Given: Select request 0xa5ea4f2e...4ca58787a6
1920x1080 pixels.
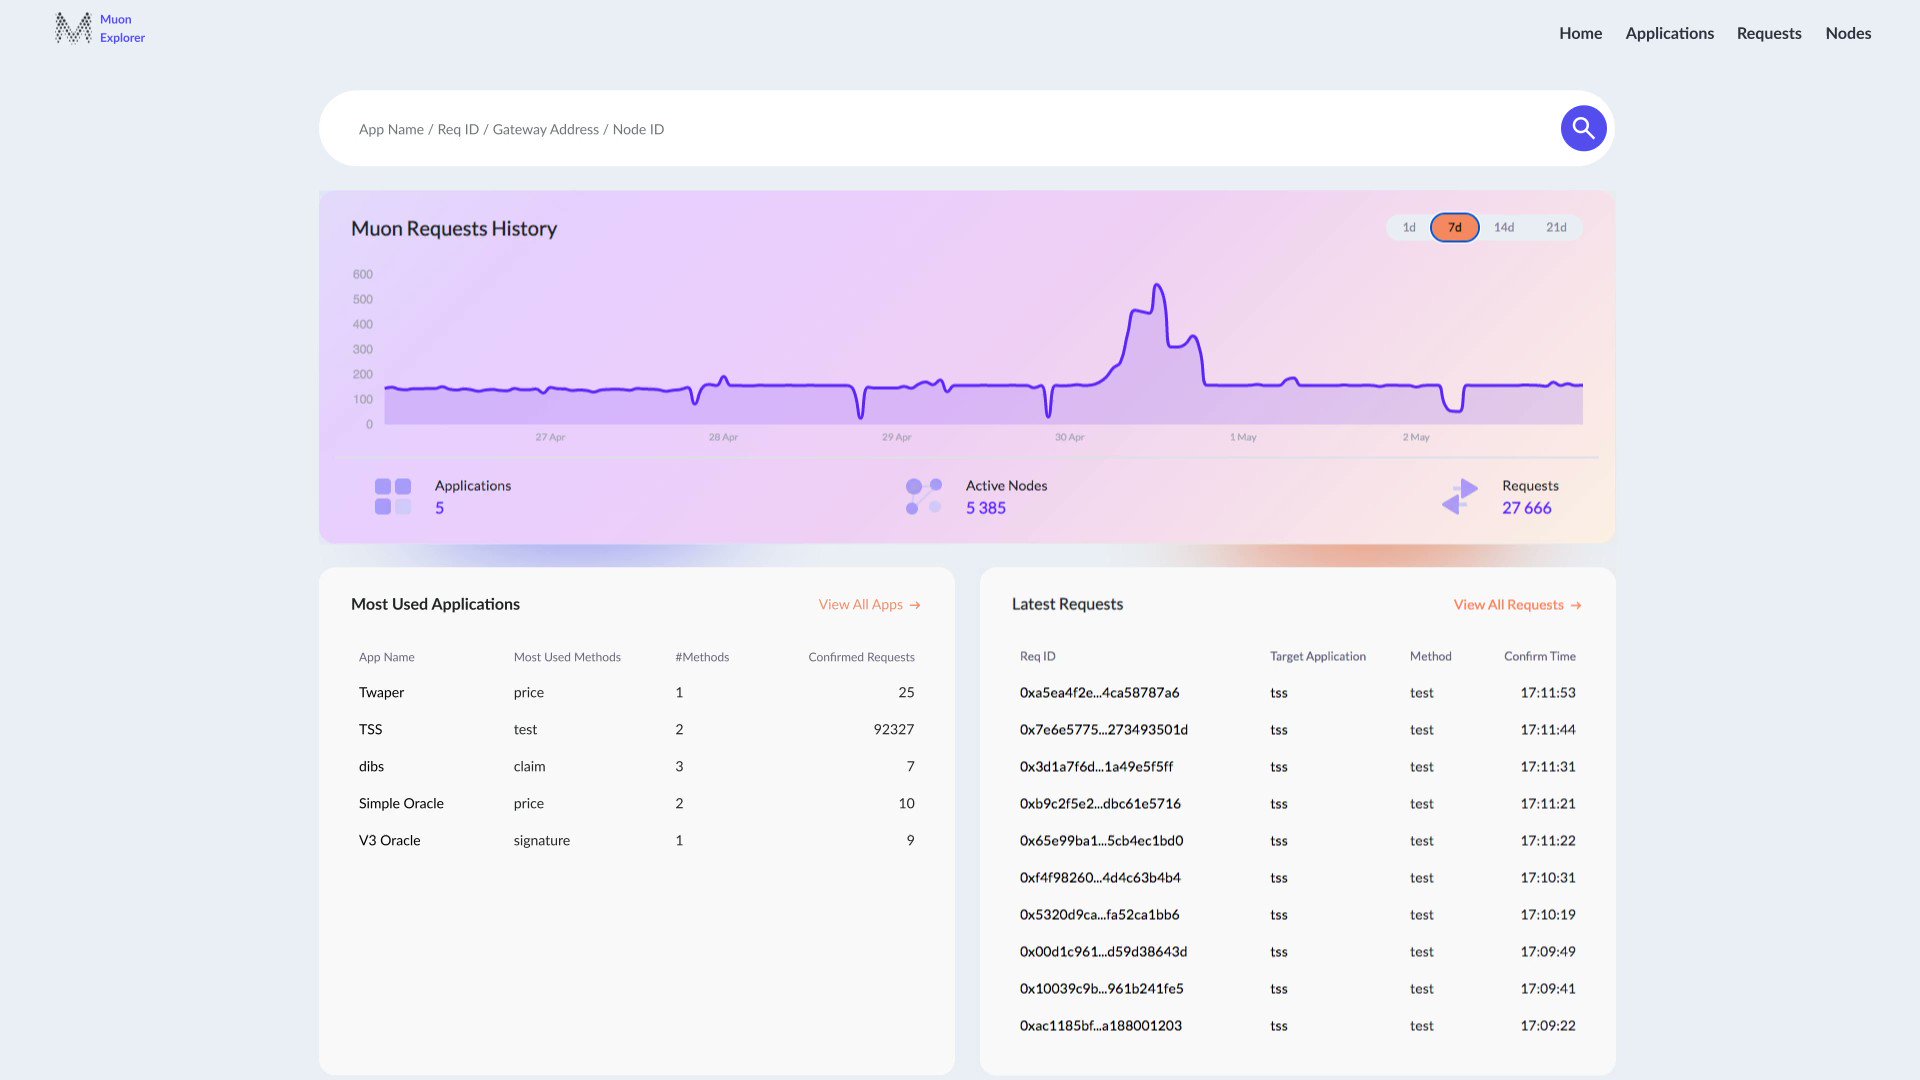Looking at the screenshot, I should (x=1099, y=692).
